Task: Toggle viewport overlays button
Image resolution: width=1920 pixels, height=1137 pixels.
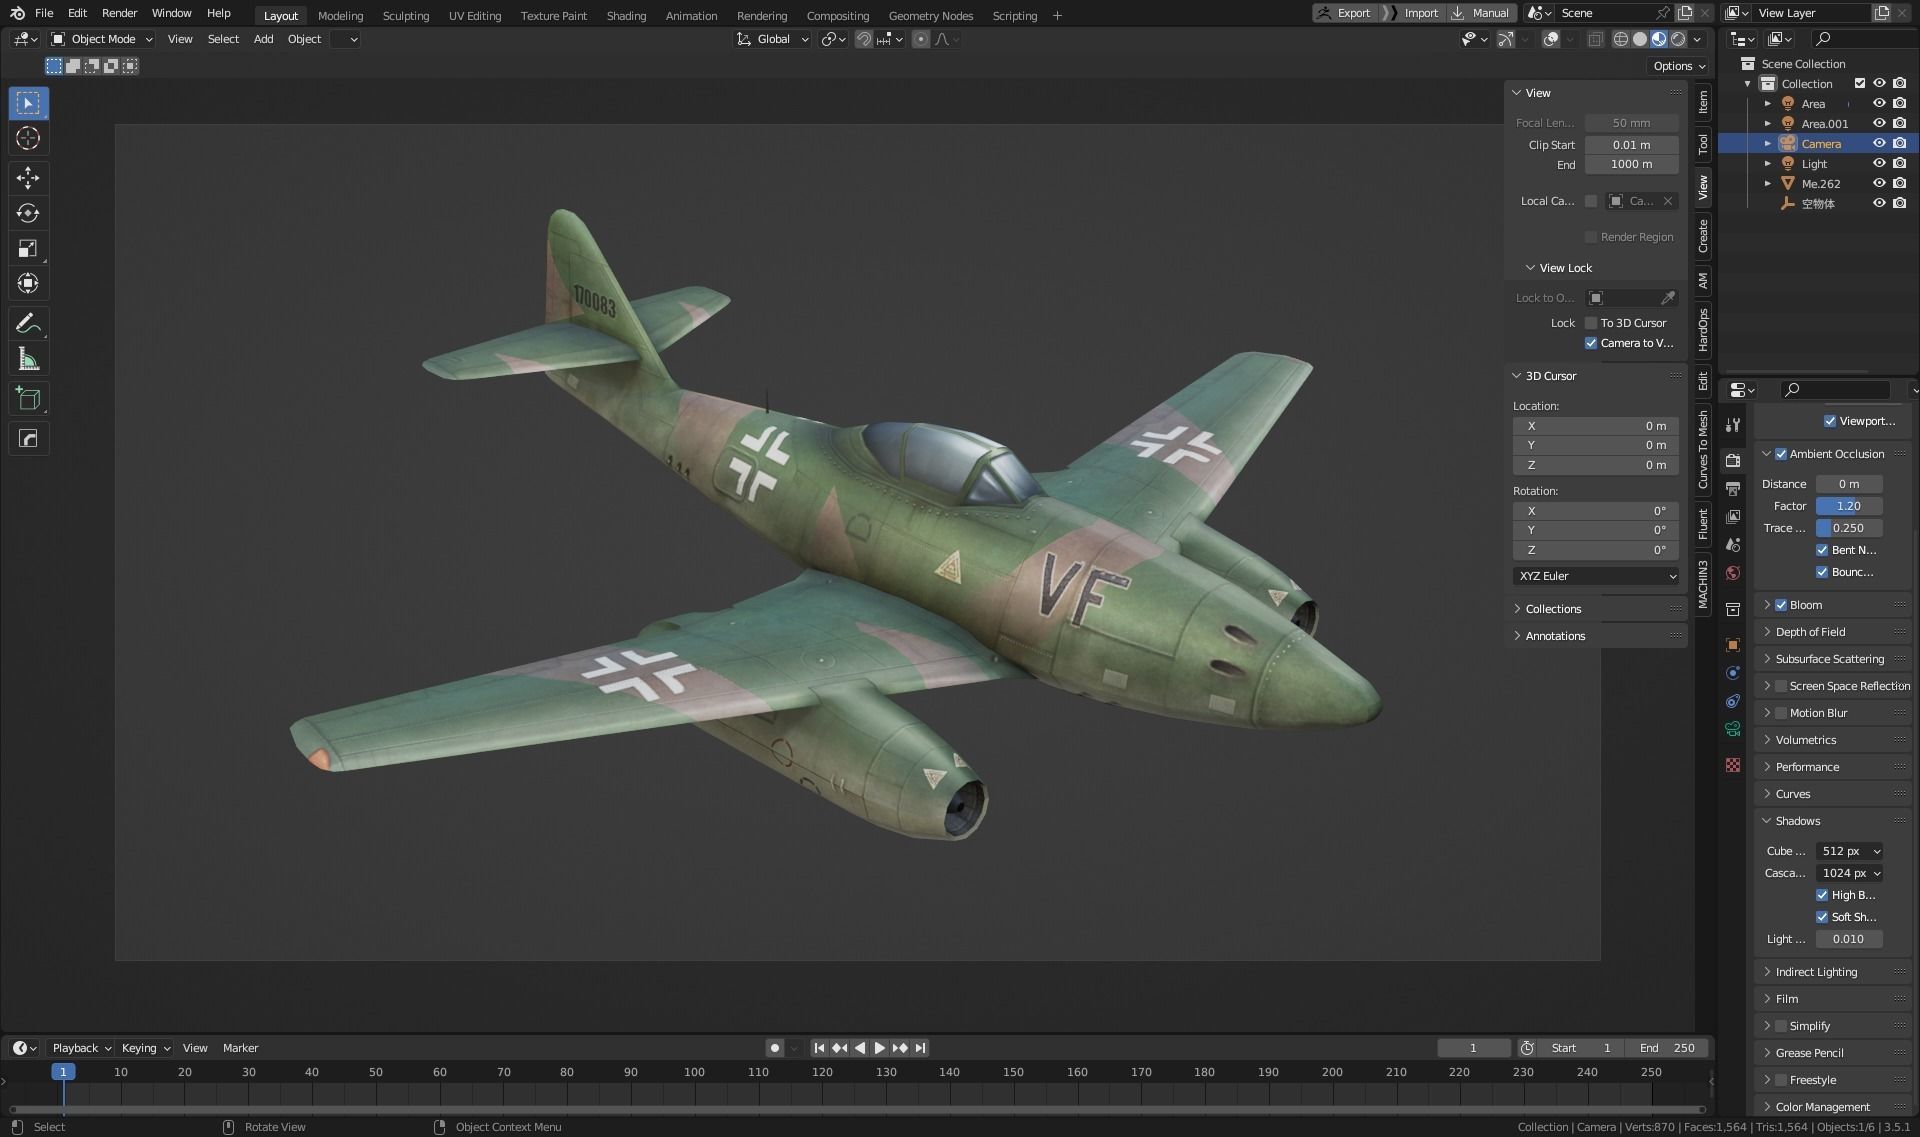Action: tap(1551, 39)
